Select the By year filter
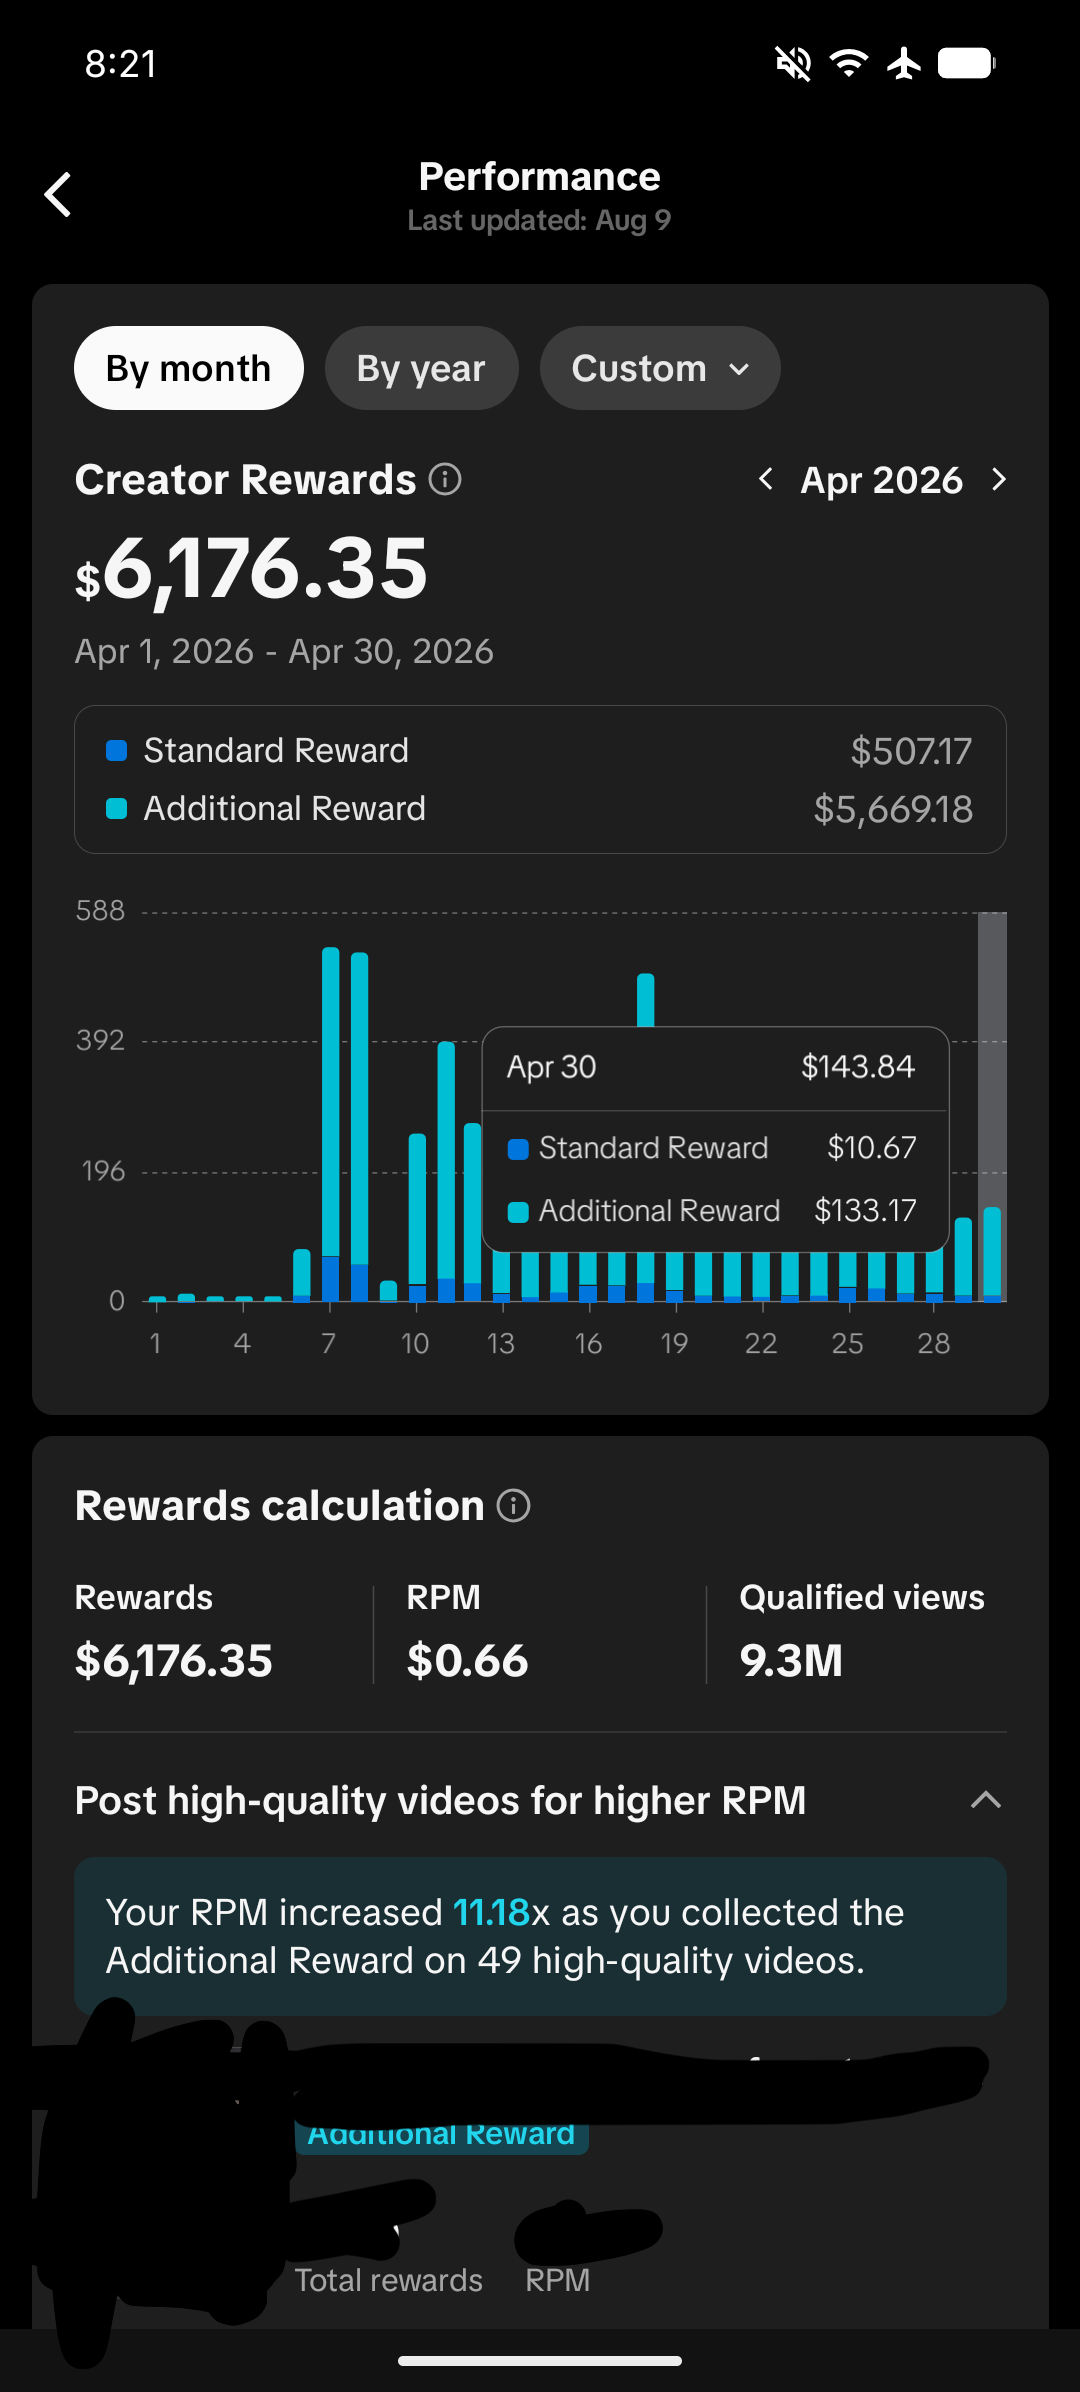The image size is (1080, 2392). click(x=421, y=368)
